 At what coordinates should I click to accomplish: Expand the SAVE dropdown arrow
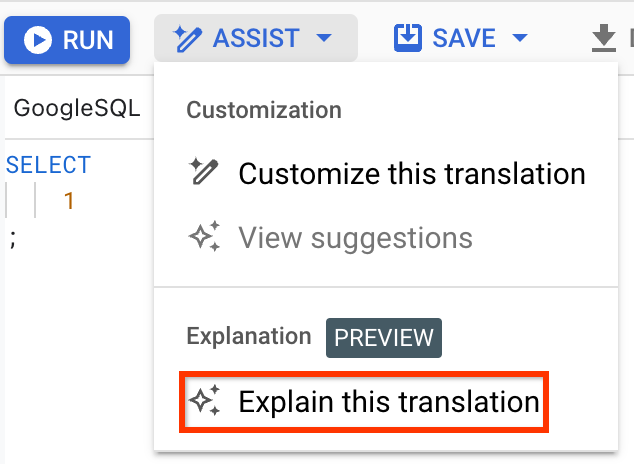[519, 40]
